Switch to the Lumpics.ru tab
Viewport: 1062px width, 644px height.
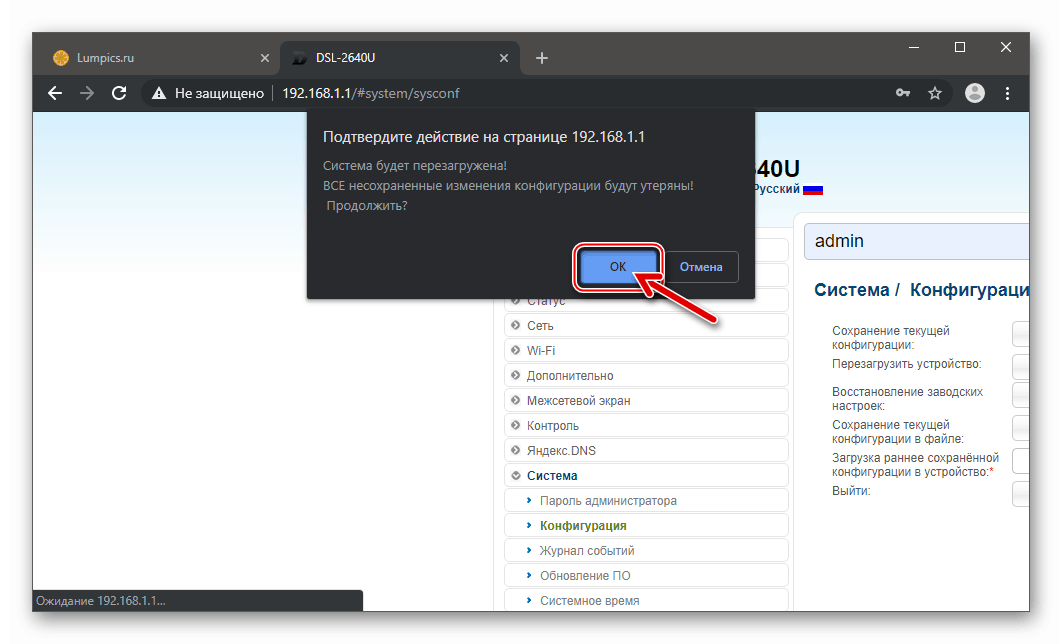tap(161, 58)
